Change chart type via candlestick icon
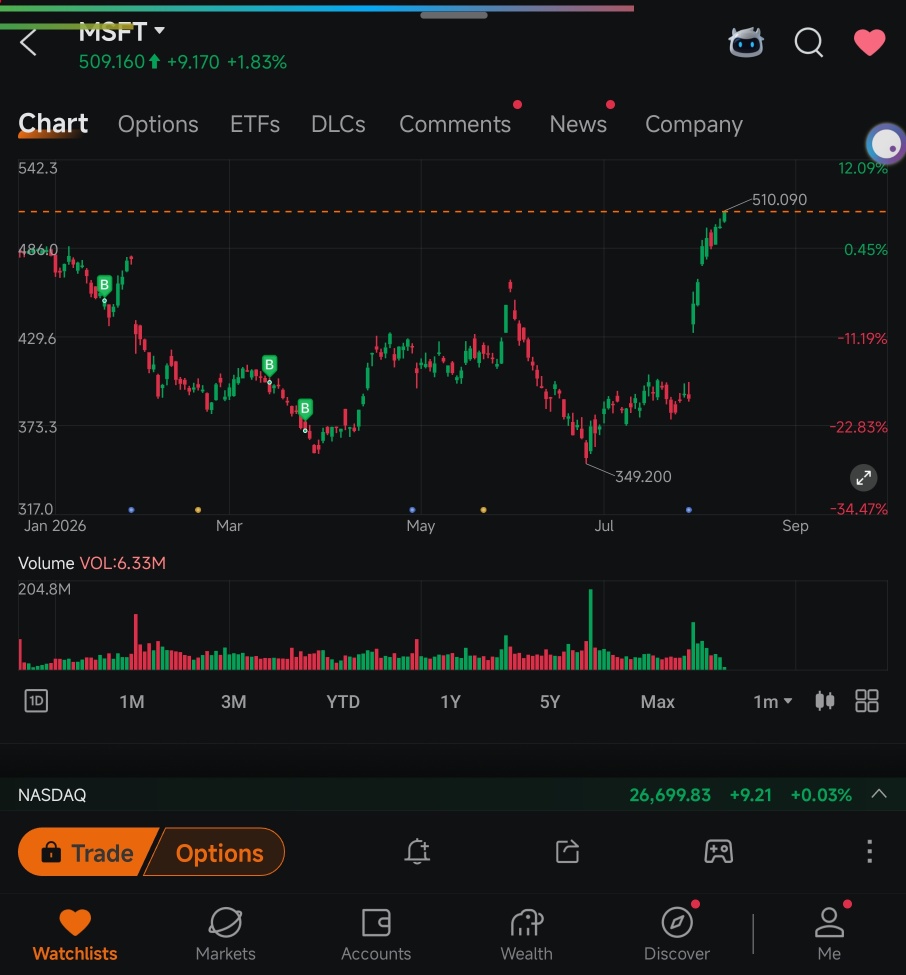906x975 pixels. [825, 701]
